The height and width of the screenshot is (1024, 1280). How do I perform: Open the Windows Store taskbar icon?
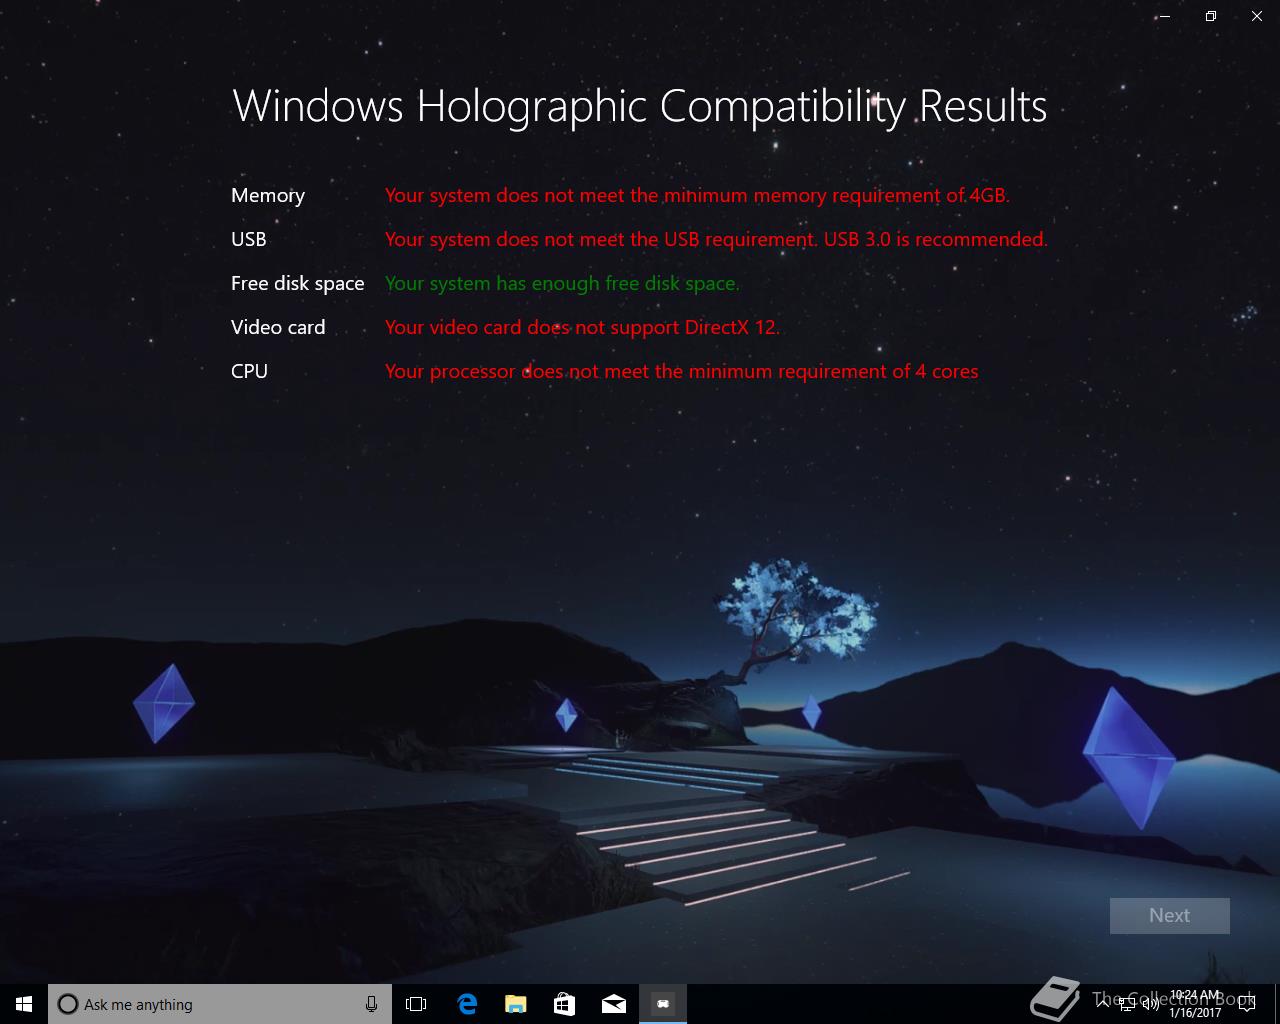pos(565,1004)
